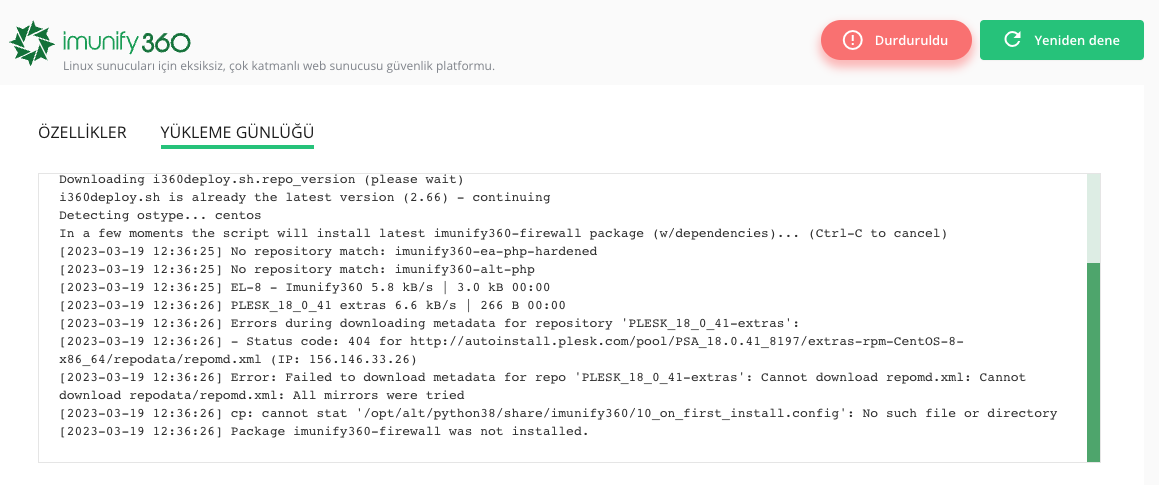Click the light scrollbar track above the thumb
Image resolution: width=1159 pixels, height=485 pixels.
pos(1093,218)
